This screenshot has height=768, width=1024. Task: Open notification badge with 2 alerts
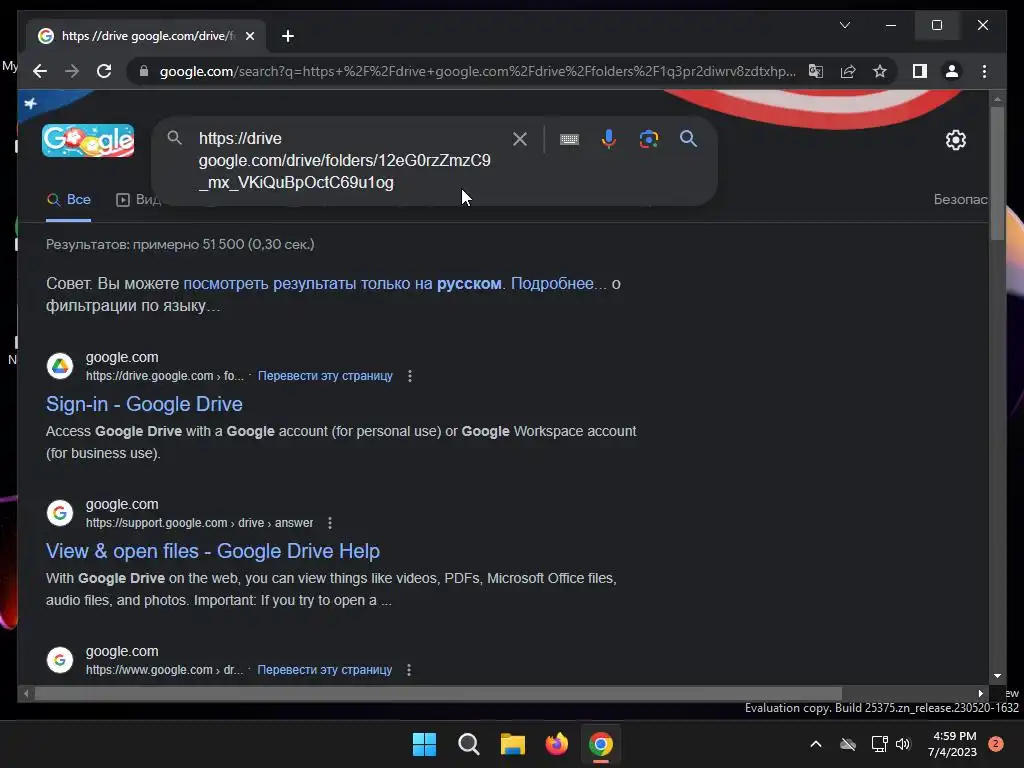pyautogui.click(x=996, y=744)
